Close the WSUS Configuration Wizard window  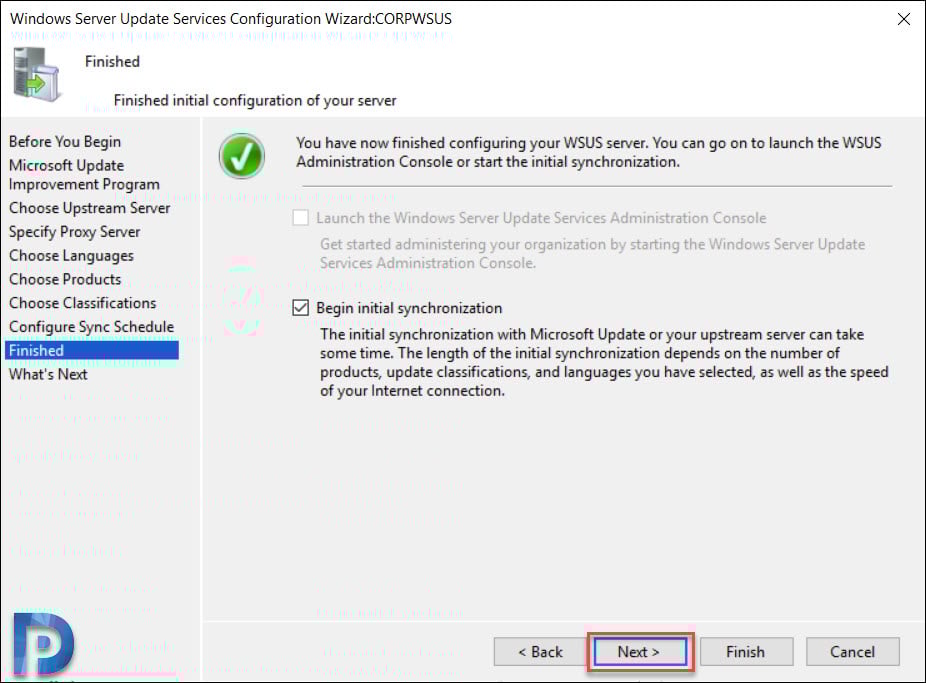coord(904,19)
